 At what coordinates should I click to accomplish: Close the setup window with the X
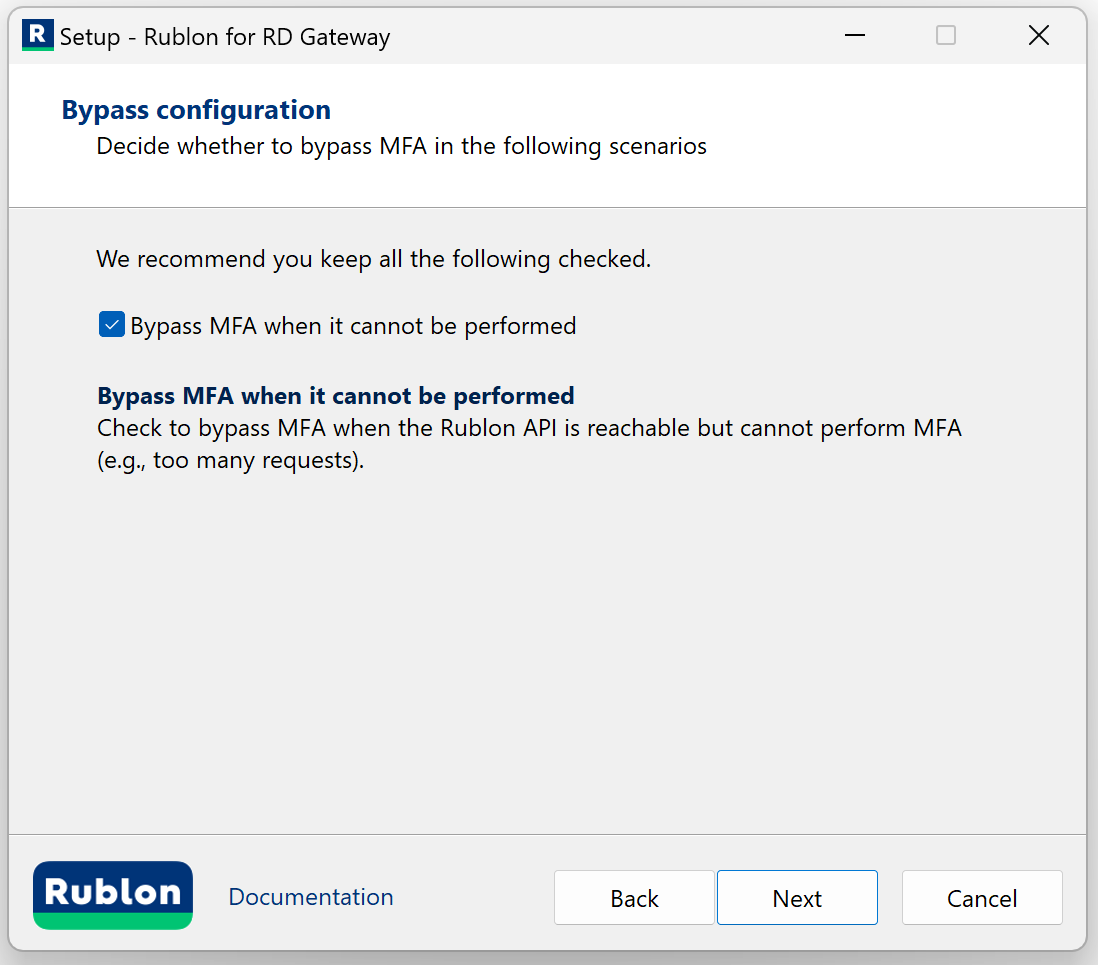pos(1038,36)
